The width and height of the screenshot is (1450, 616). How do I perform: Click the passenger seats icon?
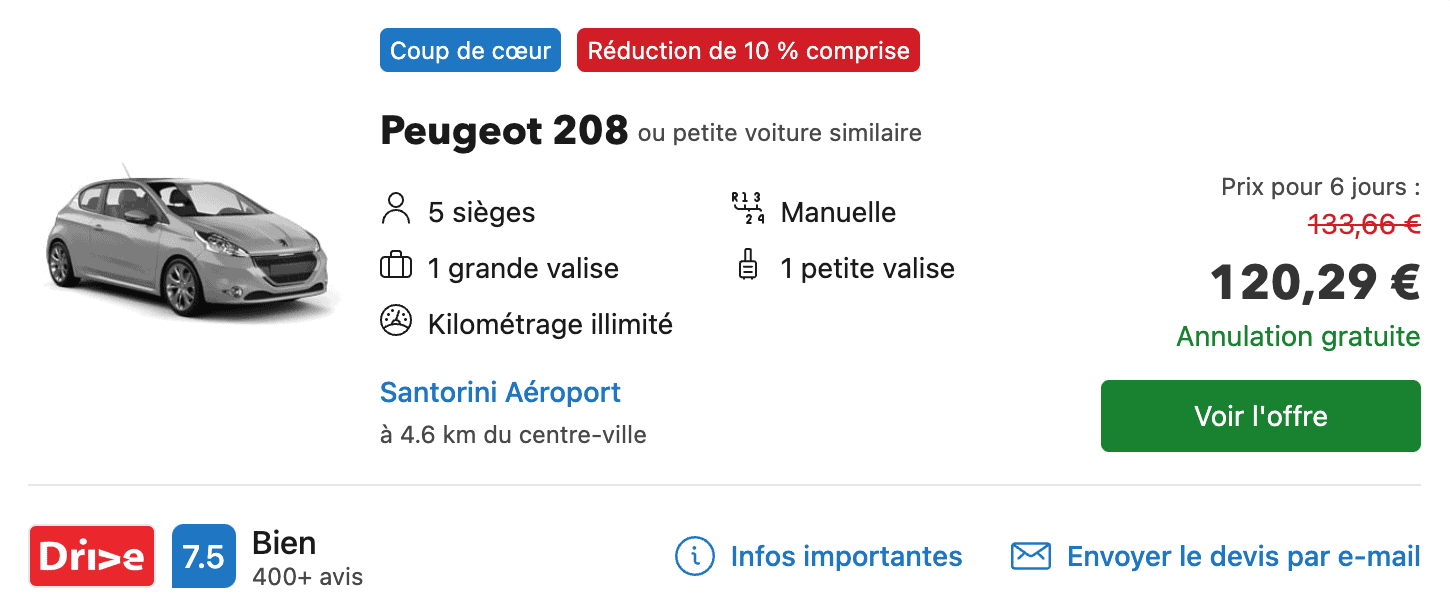click(397, 210)
